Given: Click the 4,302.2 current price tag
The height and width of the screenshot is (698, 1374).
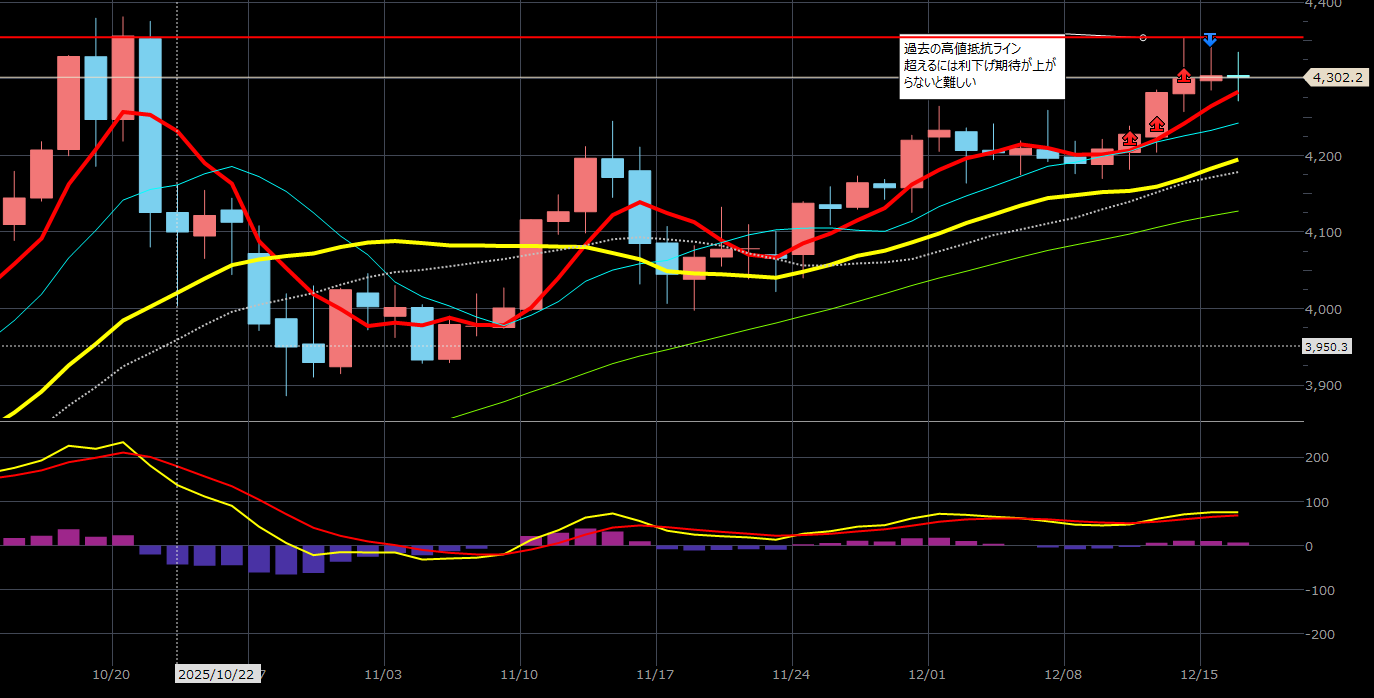Looking at the screenshot, I should click(1338, 76).
